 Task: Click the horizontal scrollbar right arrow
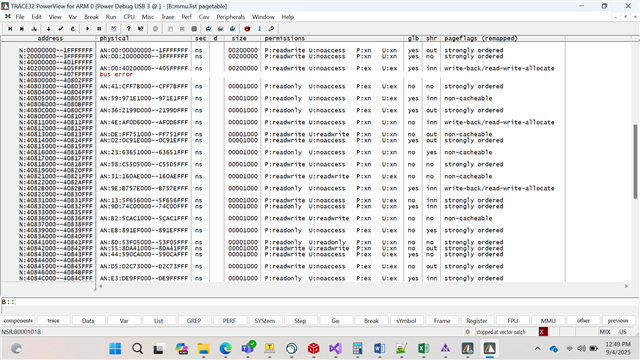point(627,286)
